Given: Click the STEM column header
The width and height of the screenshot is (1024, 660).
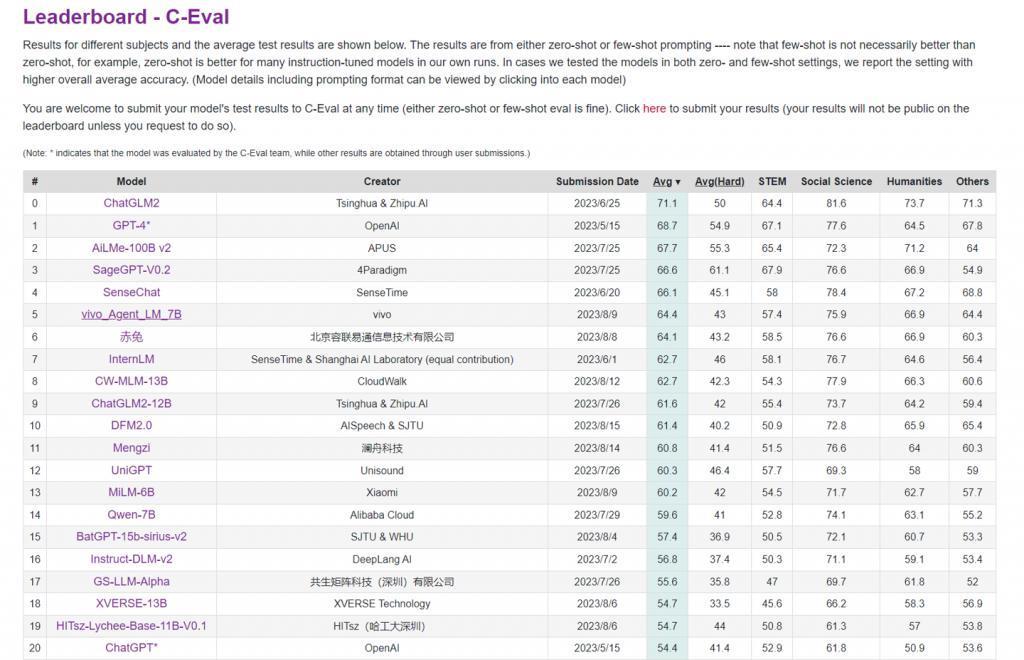Looking at the screenshot, I should 772,182.
